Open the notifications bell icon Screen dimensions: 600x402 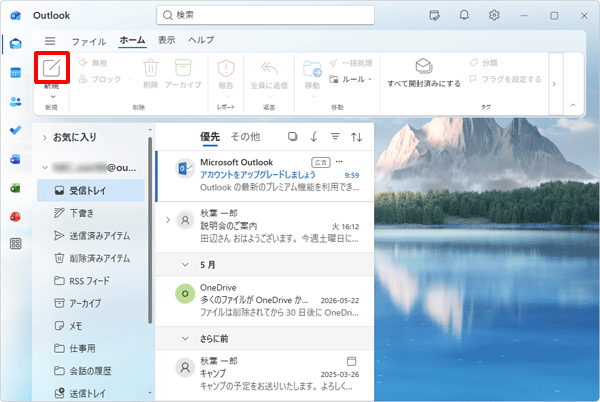tap(464, 15)
